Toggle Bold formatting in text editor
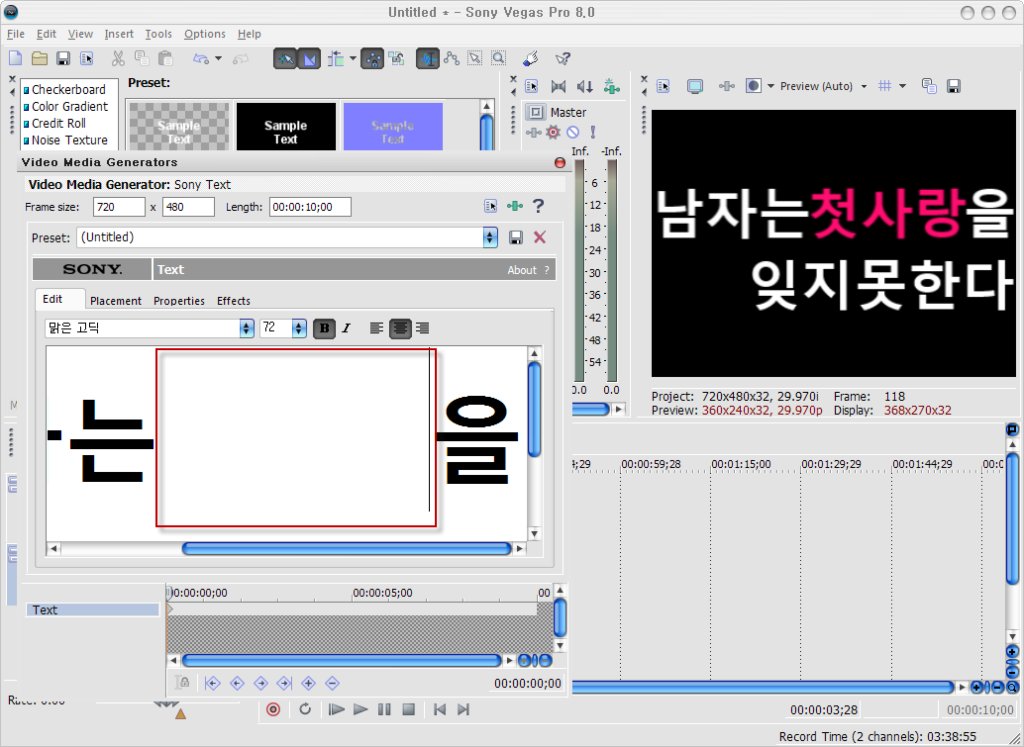Image resolution: width=1024 pixels, height=747 pixels. coord(325,328)
